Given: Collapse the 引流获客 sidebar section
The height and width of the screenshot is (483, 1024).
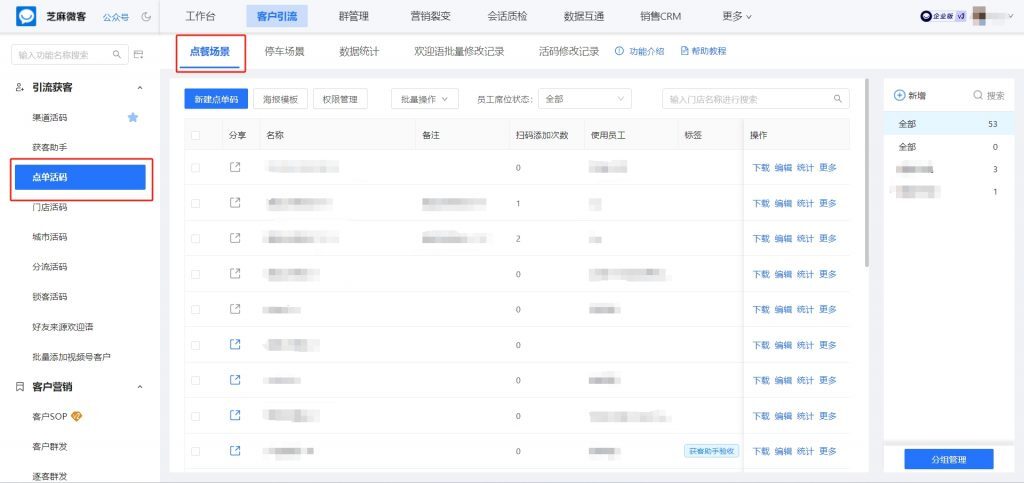Looking at the screenshot, I should (139, 87).
